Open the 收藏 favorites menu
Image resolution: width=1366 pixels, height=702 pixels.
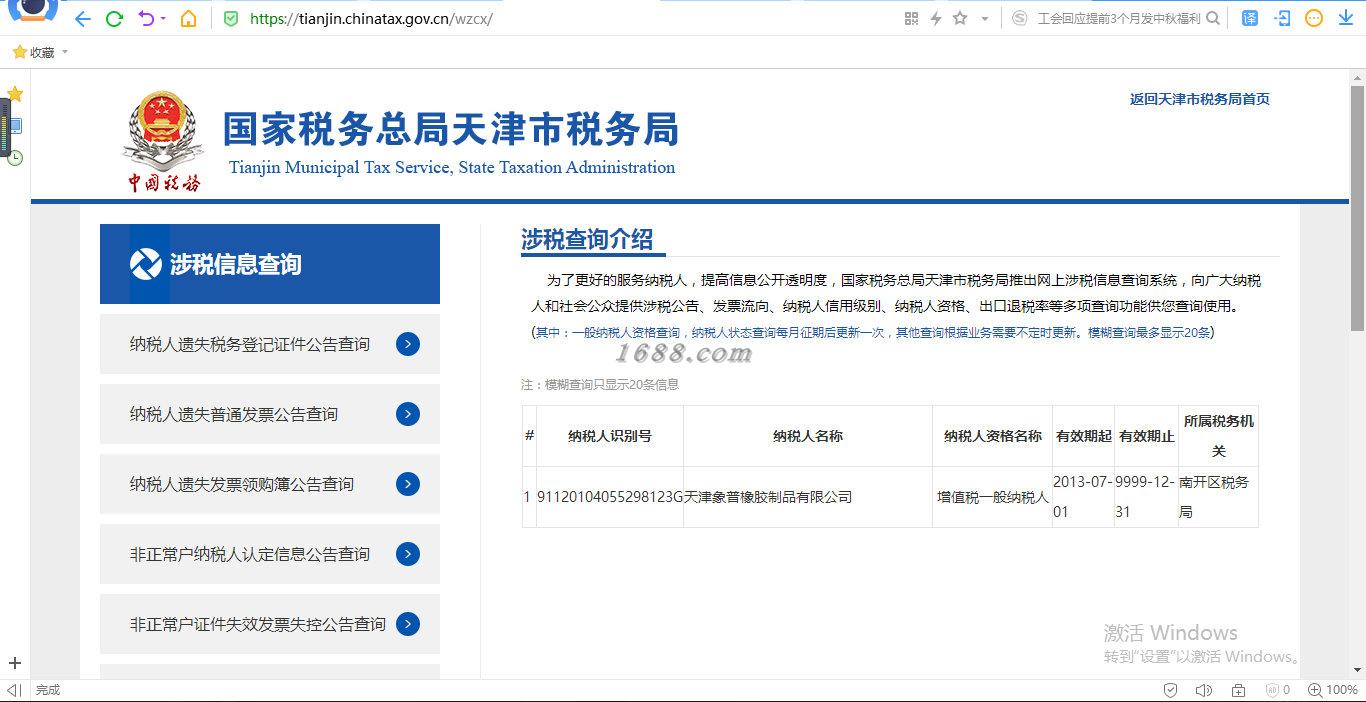(x=34, y=52)
